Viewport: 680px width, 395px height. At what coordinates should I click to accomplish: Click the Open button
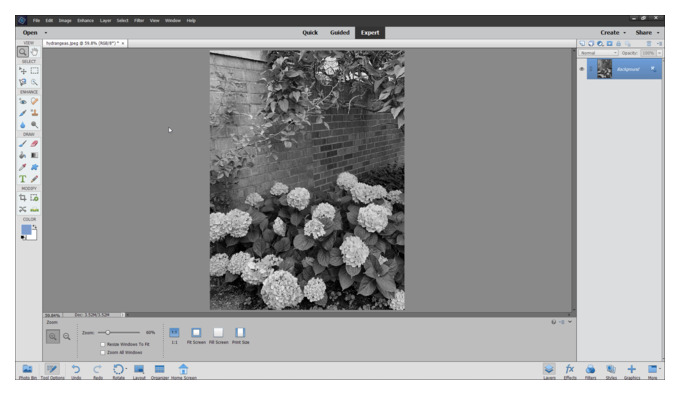pyautogui.click(x=30, y=33)
